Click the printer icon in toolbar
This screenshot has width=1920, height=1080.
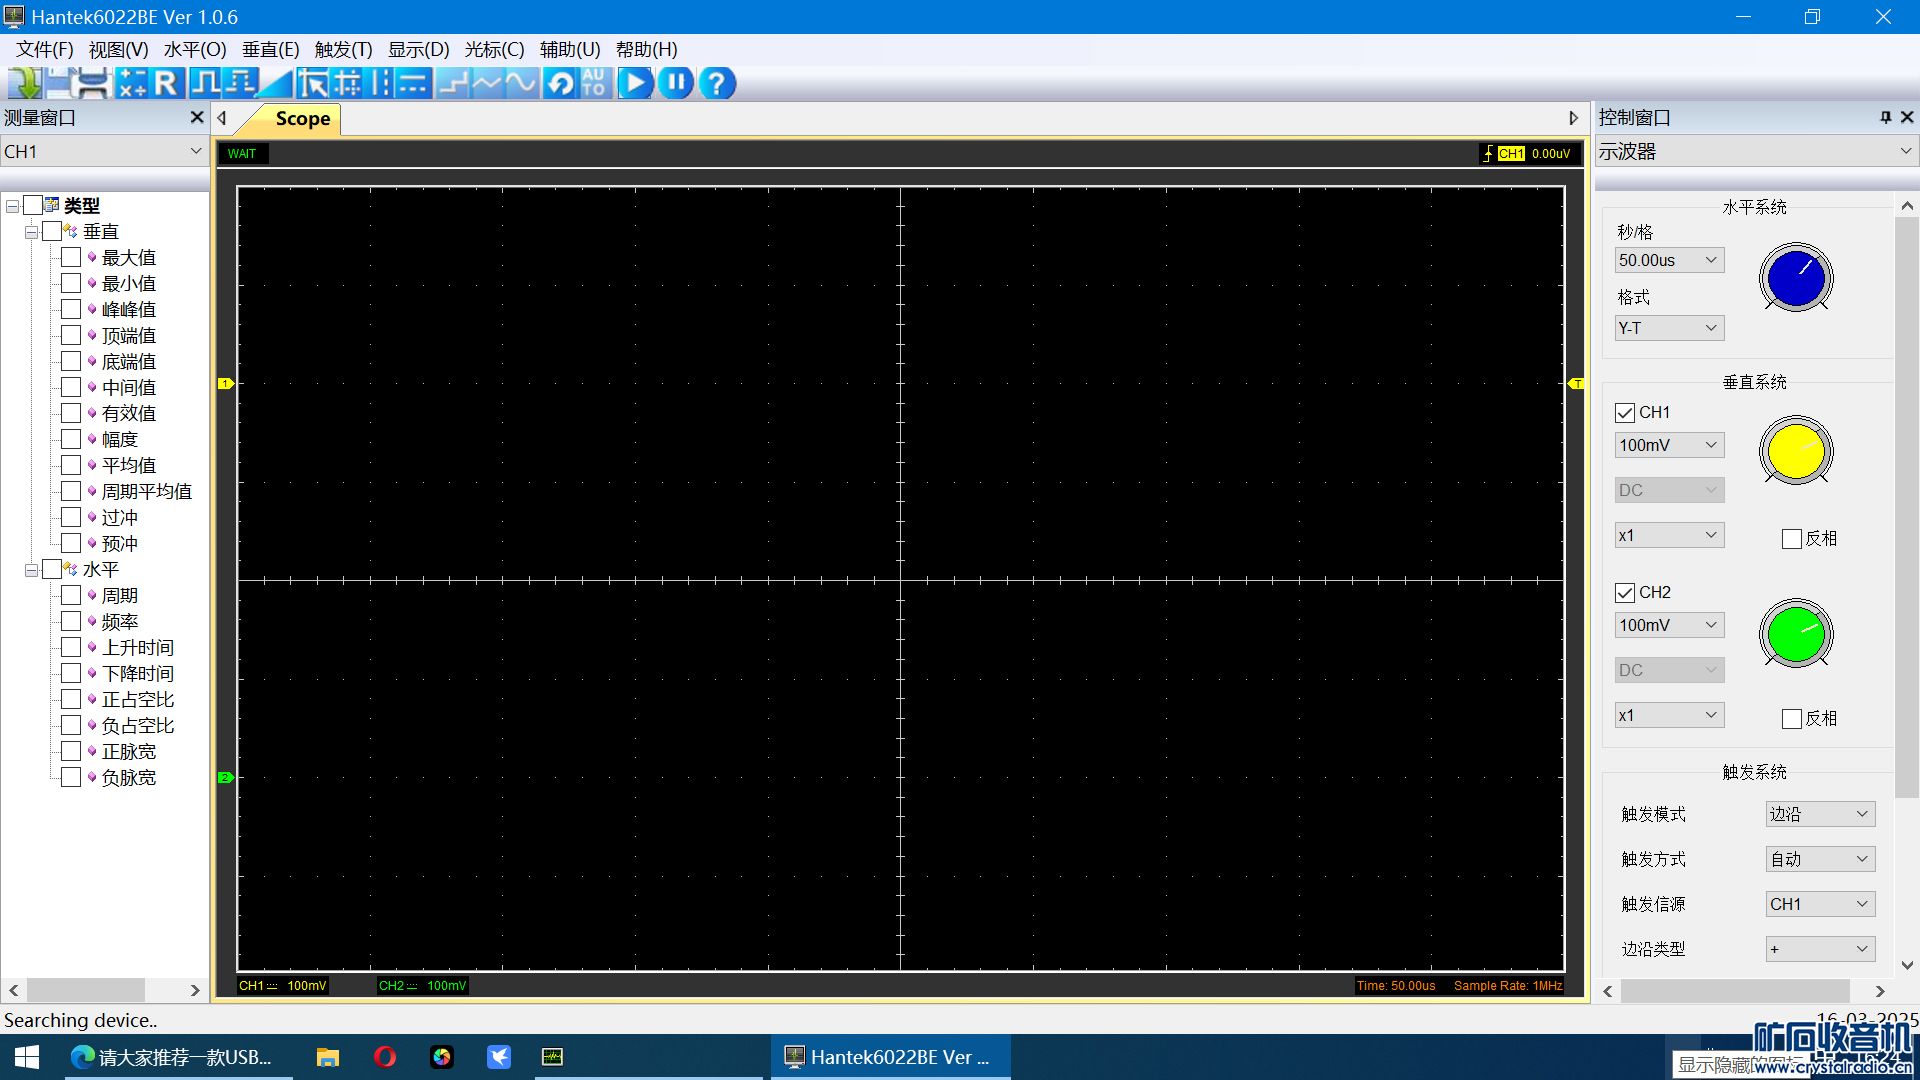point(92,83)
